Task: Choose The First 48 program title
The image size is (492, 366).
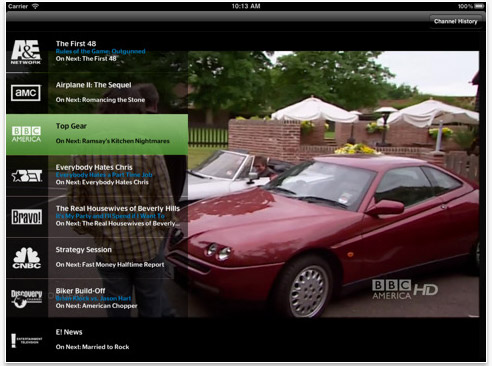Action: point(76,44)
